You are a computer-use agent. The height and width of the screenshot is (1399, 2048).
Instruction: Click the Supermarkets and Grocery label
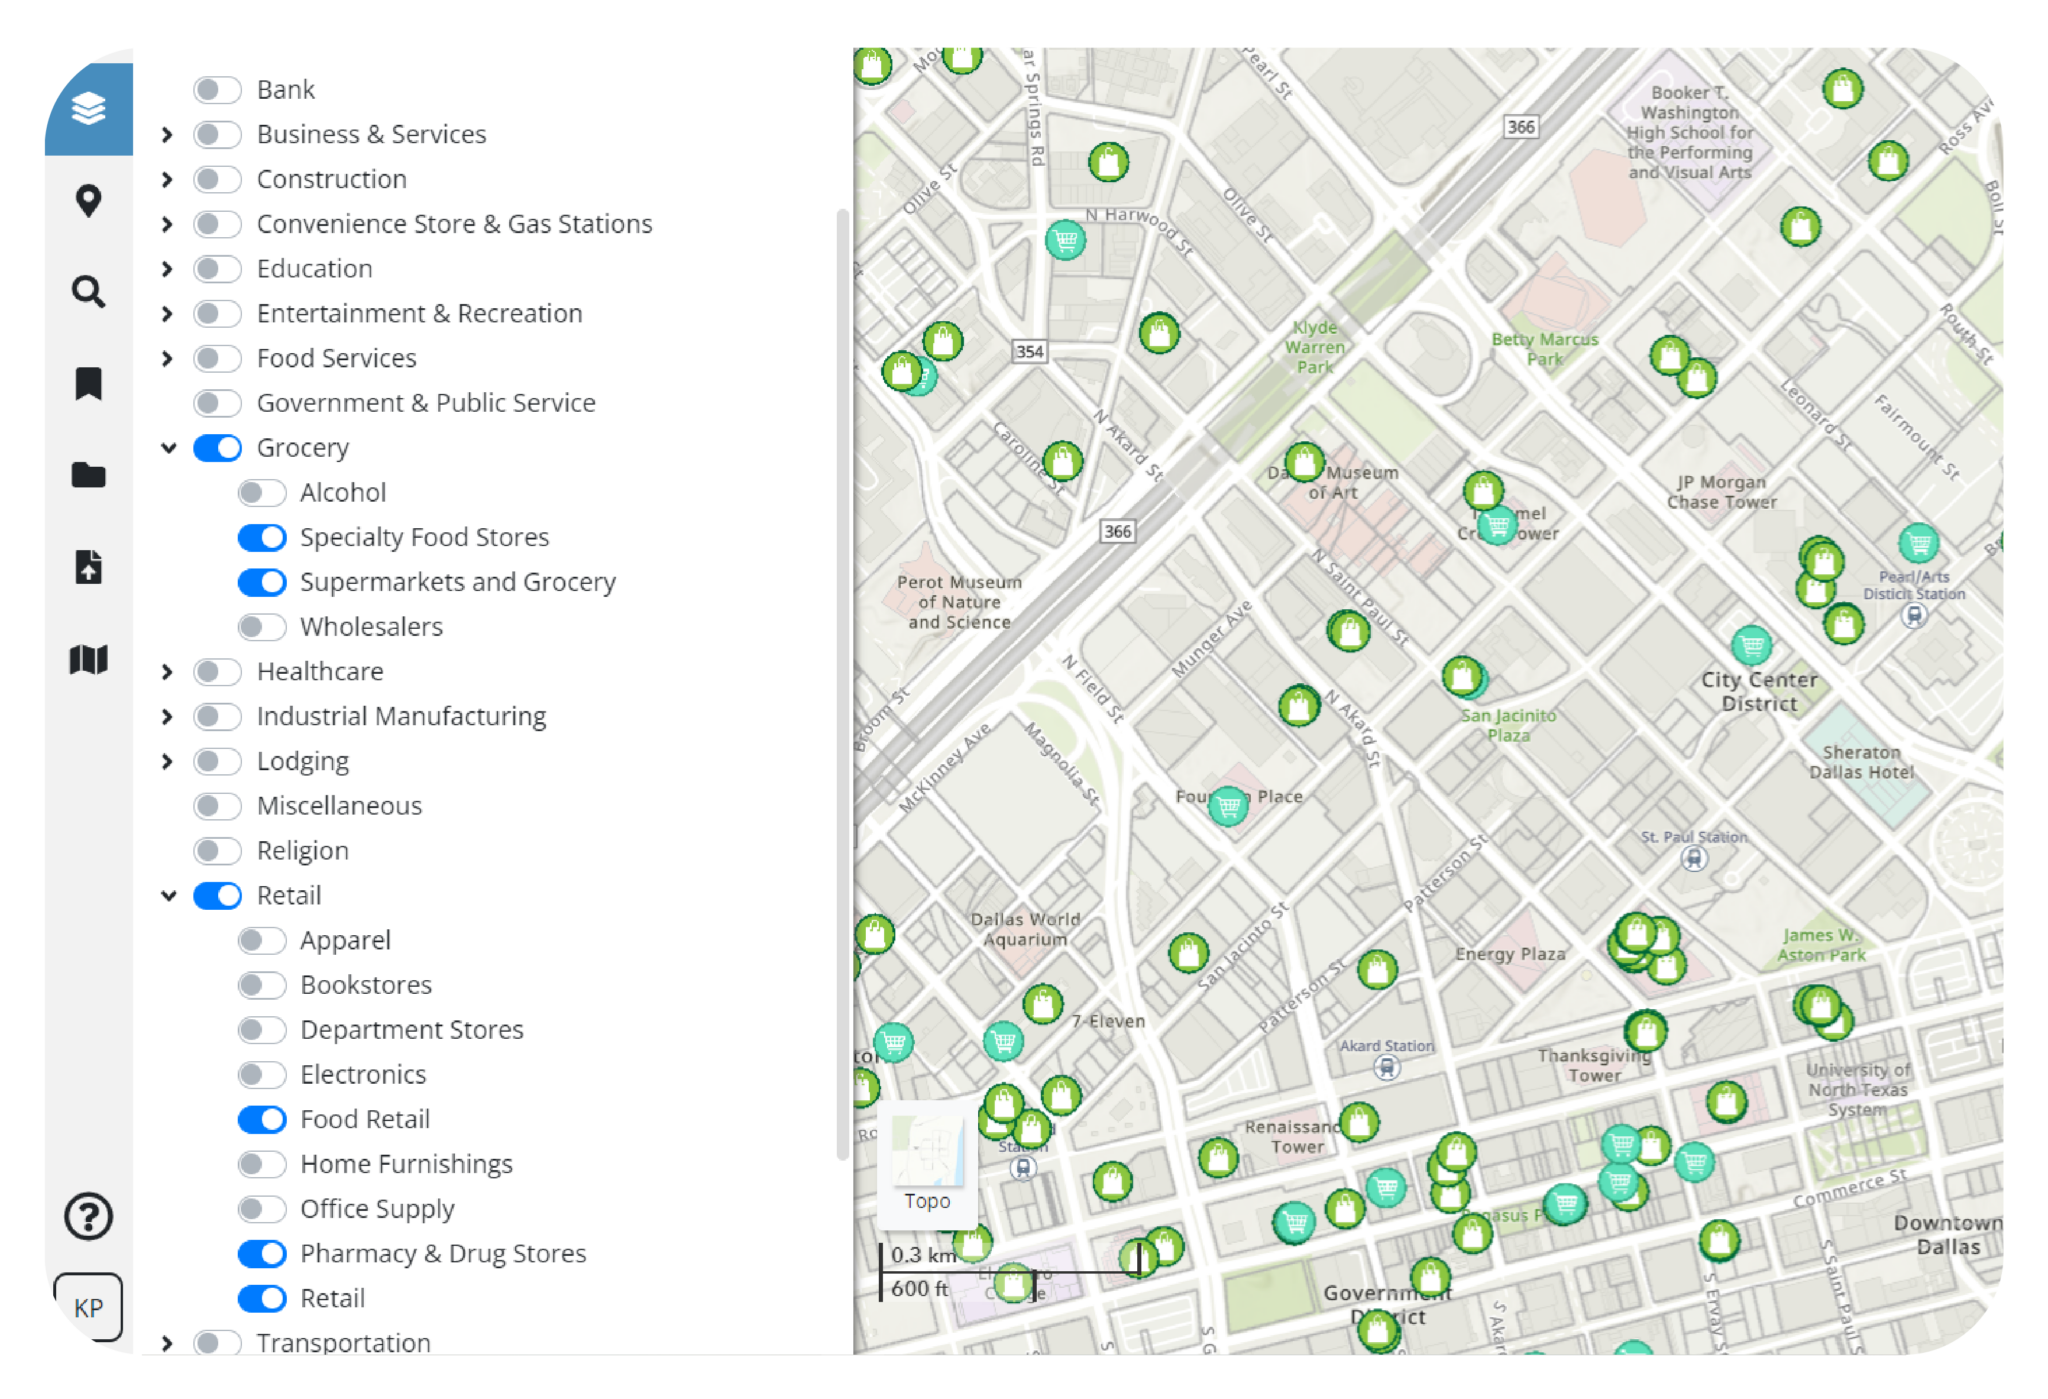pos(457,581)
